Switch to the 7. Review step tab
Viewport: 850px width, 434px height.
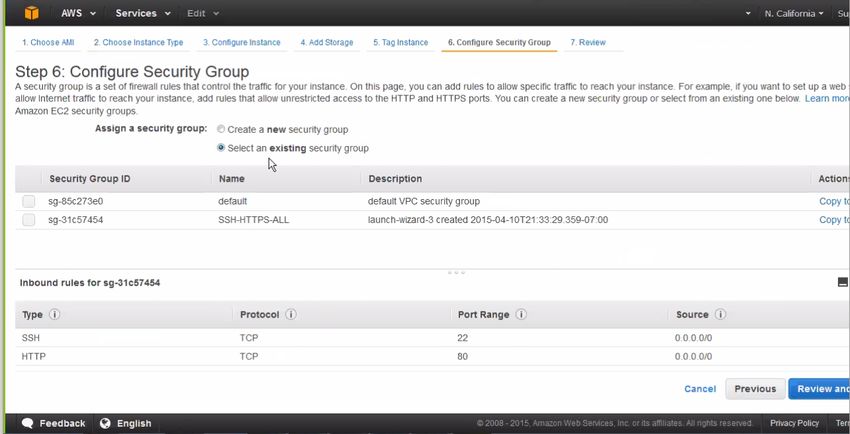pyautogui.click(x=588, y=42)
